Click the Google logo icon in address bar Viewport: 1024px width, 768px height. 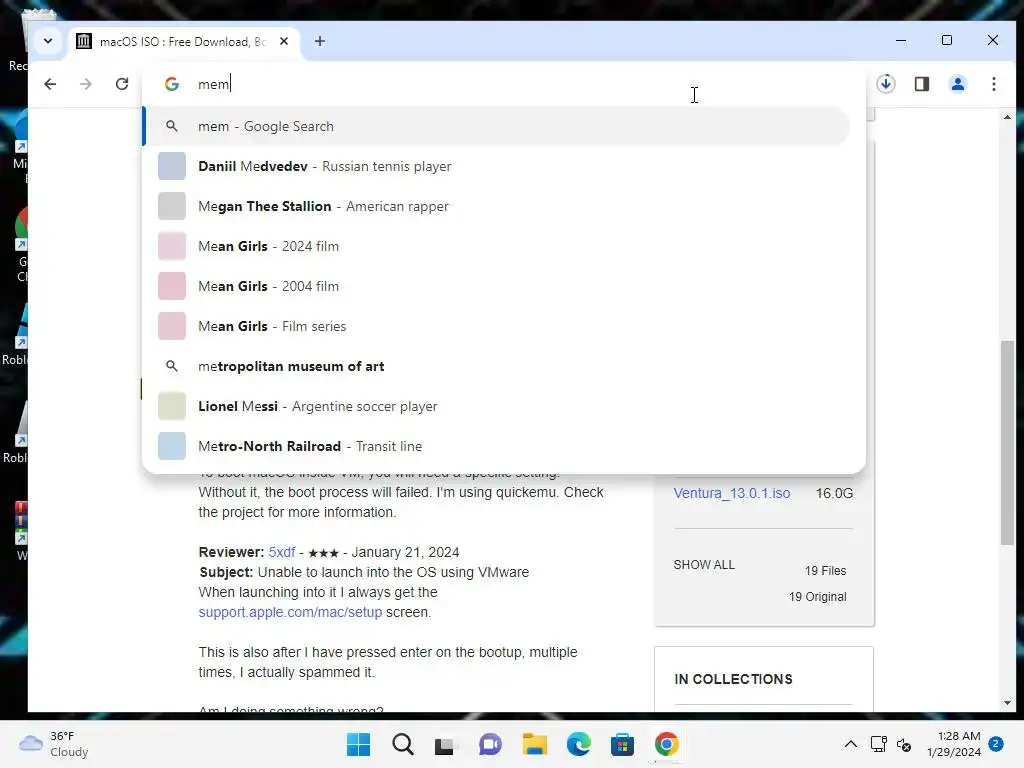tap(172, 84)
